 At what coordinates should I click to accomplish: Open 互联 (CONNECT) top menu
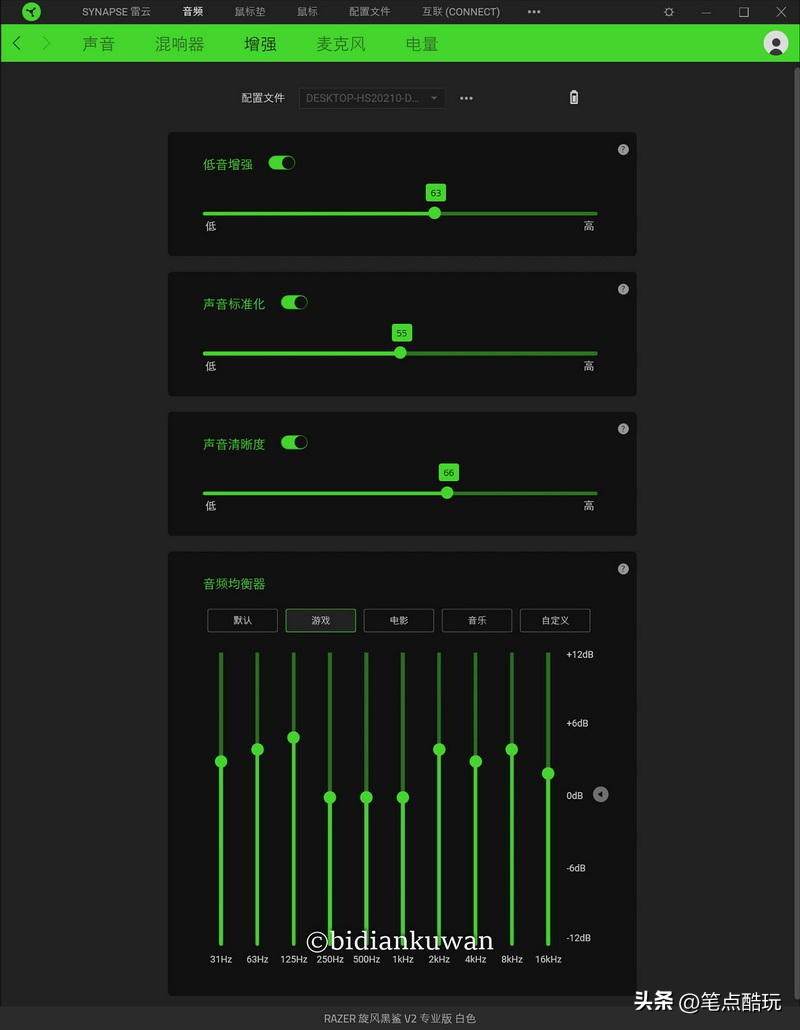click(460, 12)
